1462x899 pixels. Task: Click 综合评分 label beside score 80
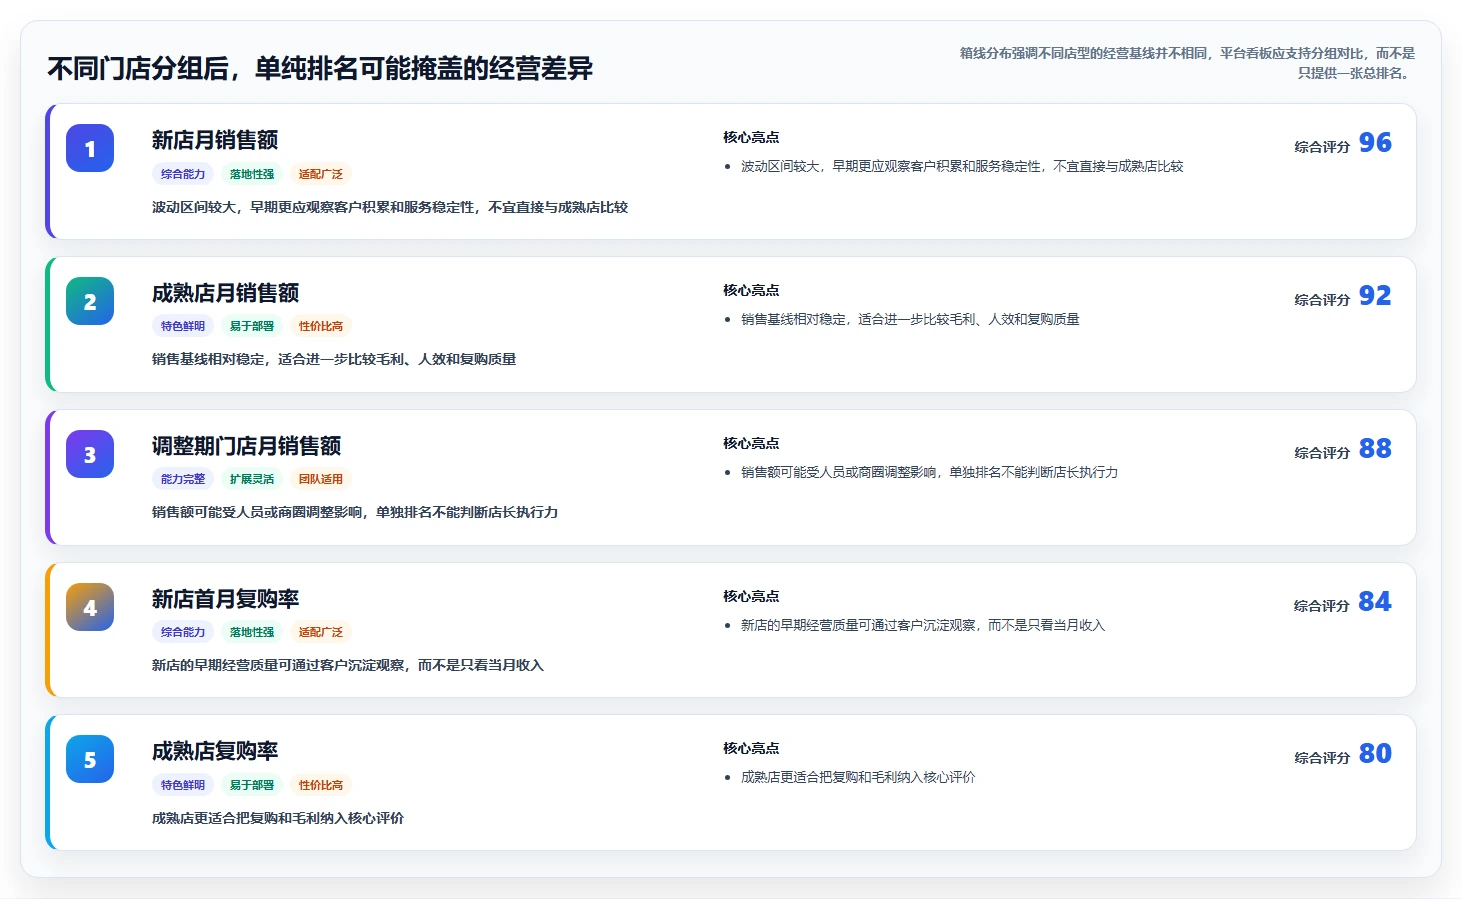tap(1322, 758)
